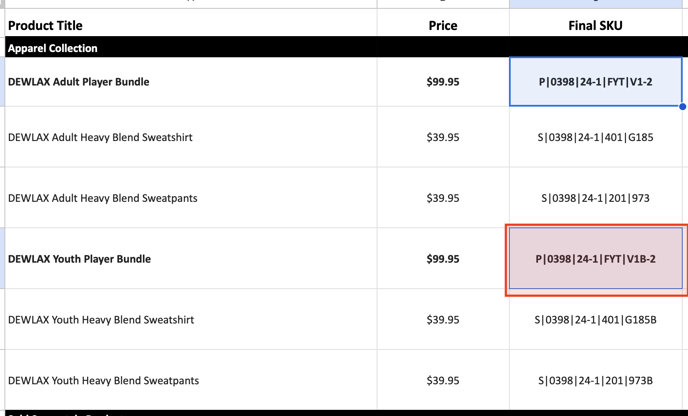
Task: Click the Youth Heavy Blend Sweatpants price
Action: tap(442, 381)
